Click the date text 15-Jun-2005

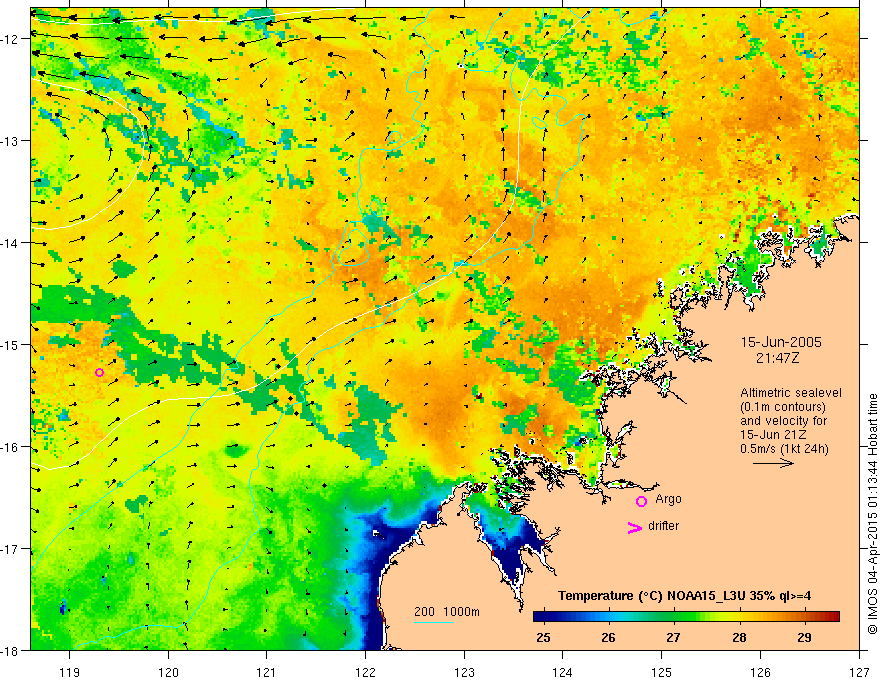click(x=781, y=342)
